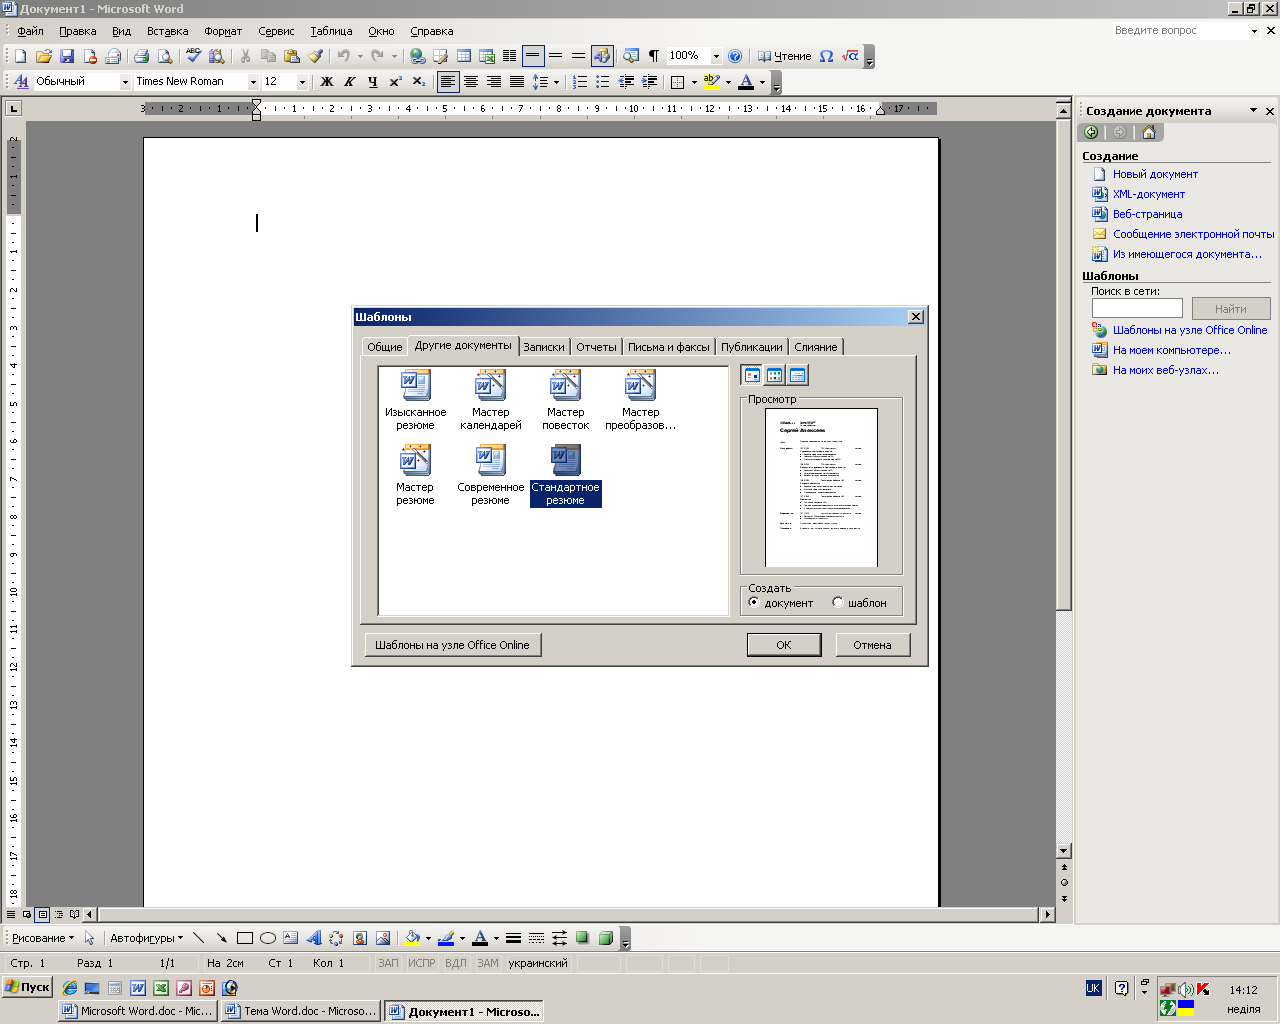This screenshot has height=1024, width=1280.
Task: Click Шаблоны на узле Office Online button
Action: pyautogui.click(x=452, y=645)
